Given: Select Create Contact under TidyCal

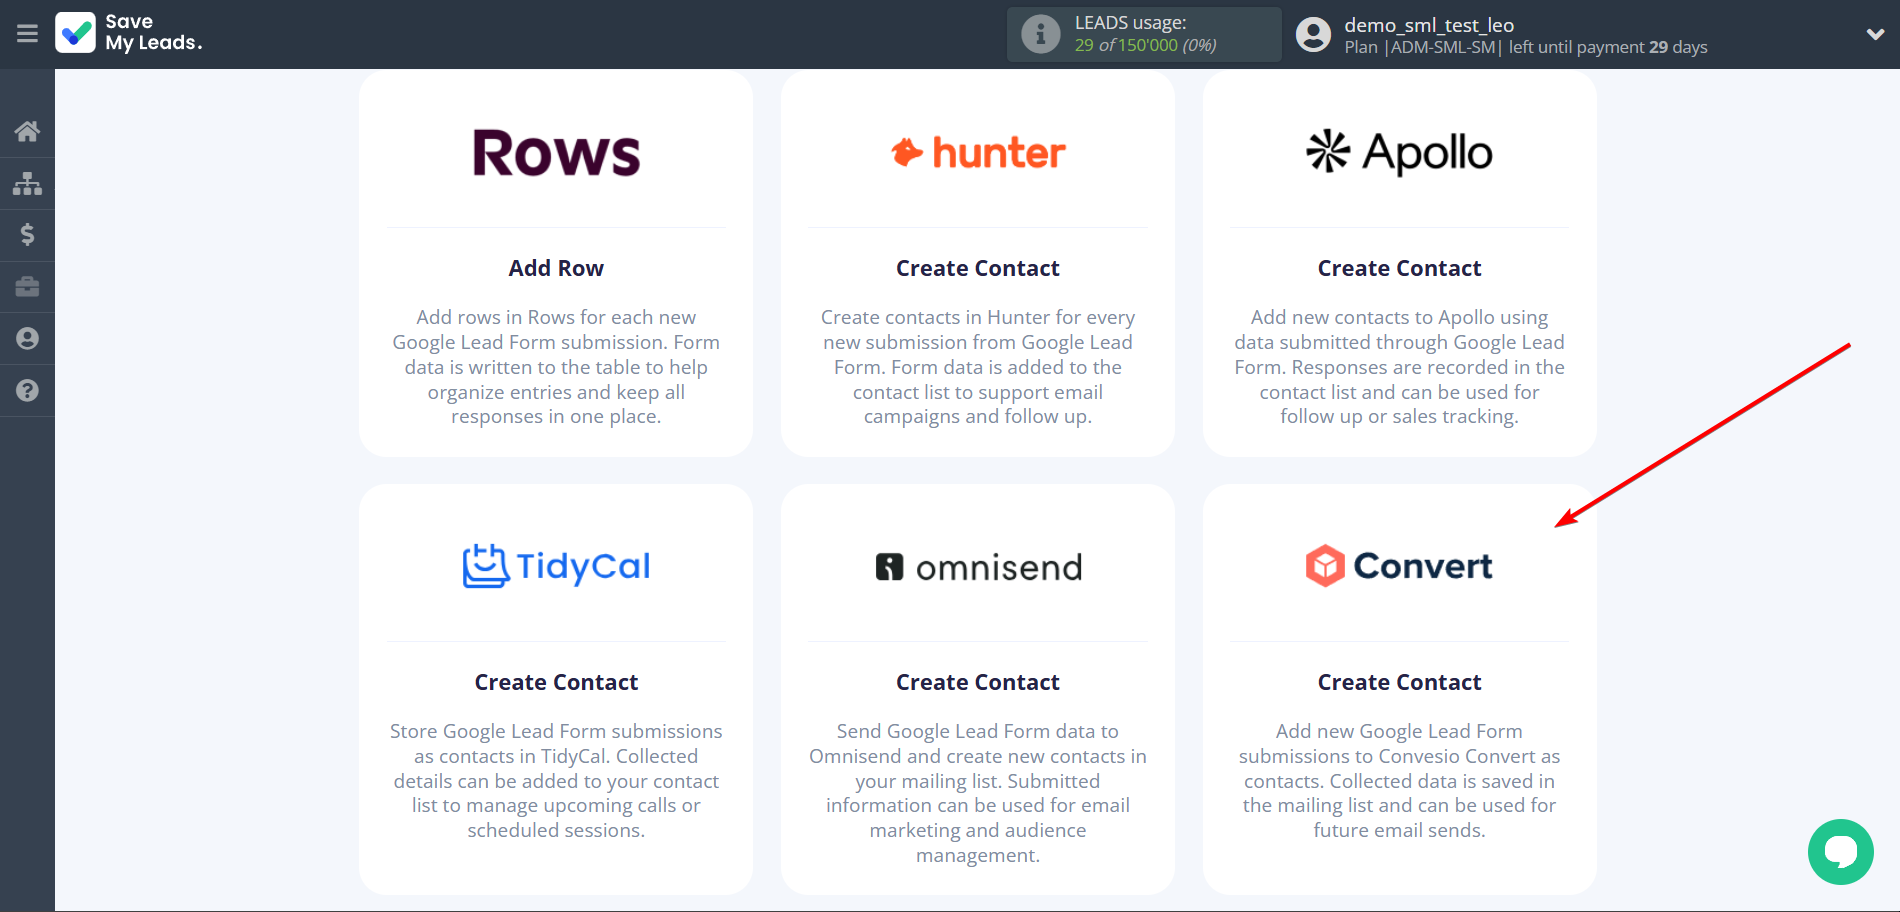Looking at the screenshot, I should click(x=556, y=682).
